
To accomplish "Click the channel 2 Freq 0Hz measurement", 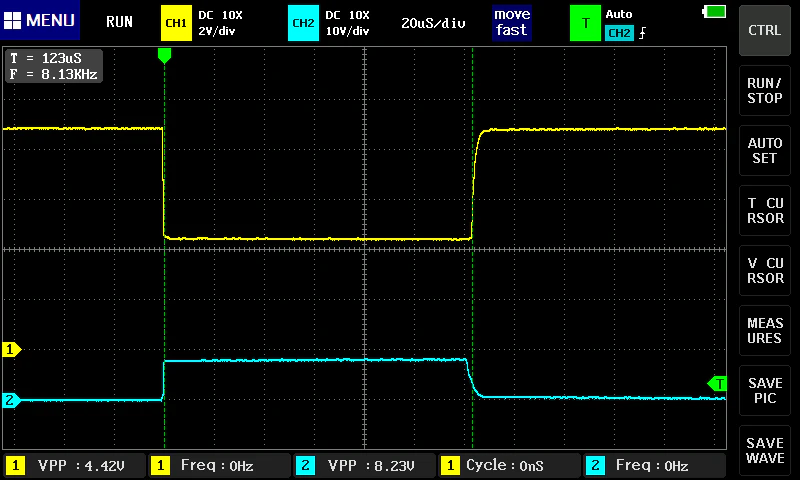I will pyautogui.click(x=654, y=466).
